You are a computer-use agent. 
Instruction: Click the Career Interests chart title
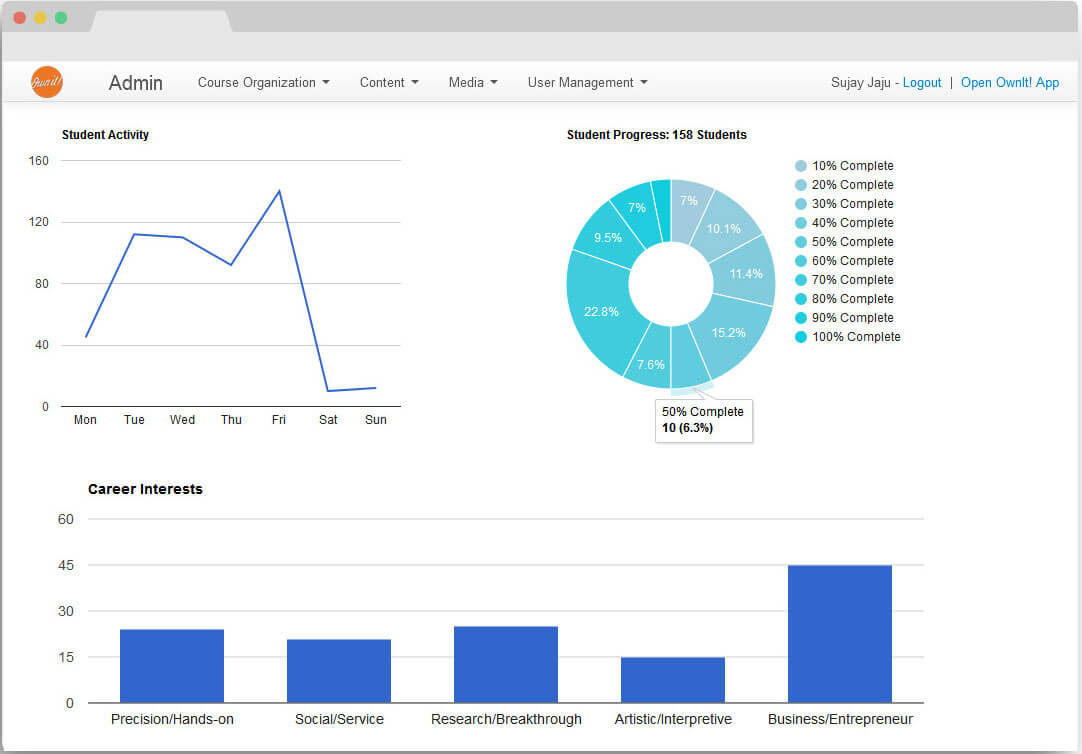coord(145,489)
